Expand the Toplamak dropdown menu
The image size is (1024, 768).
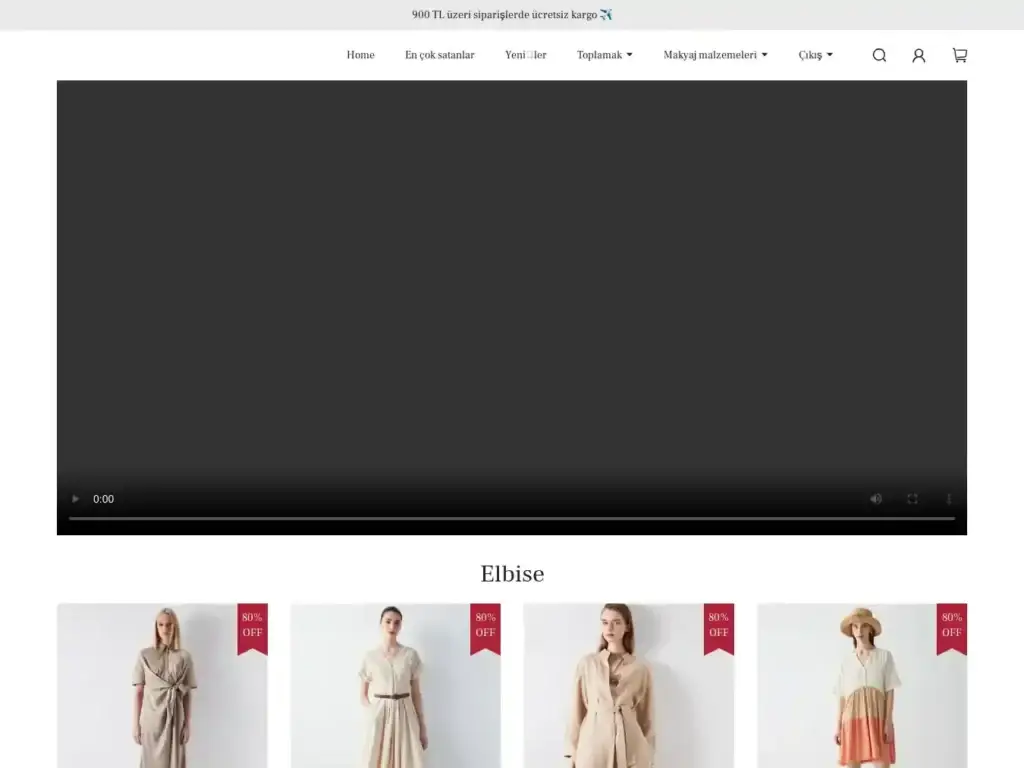pyautogui.click(x=604, y=55)
